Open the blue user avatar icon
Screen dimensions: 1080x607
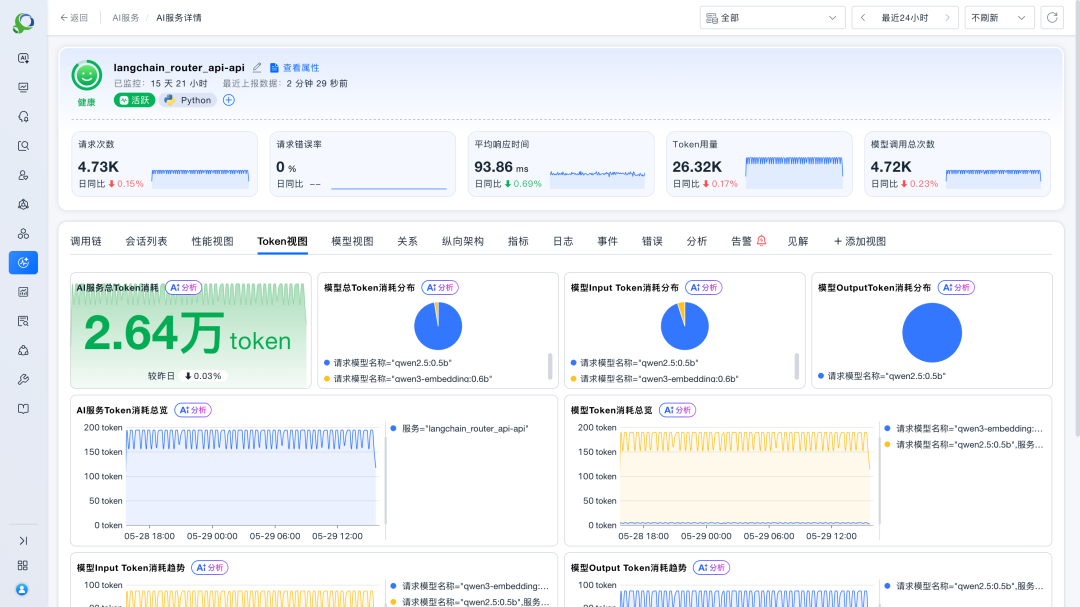[x=22, y=590]
